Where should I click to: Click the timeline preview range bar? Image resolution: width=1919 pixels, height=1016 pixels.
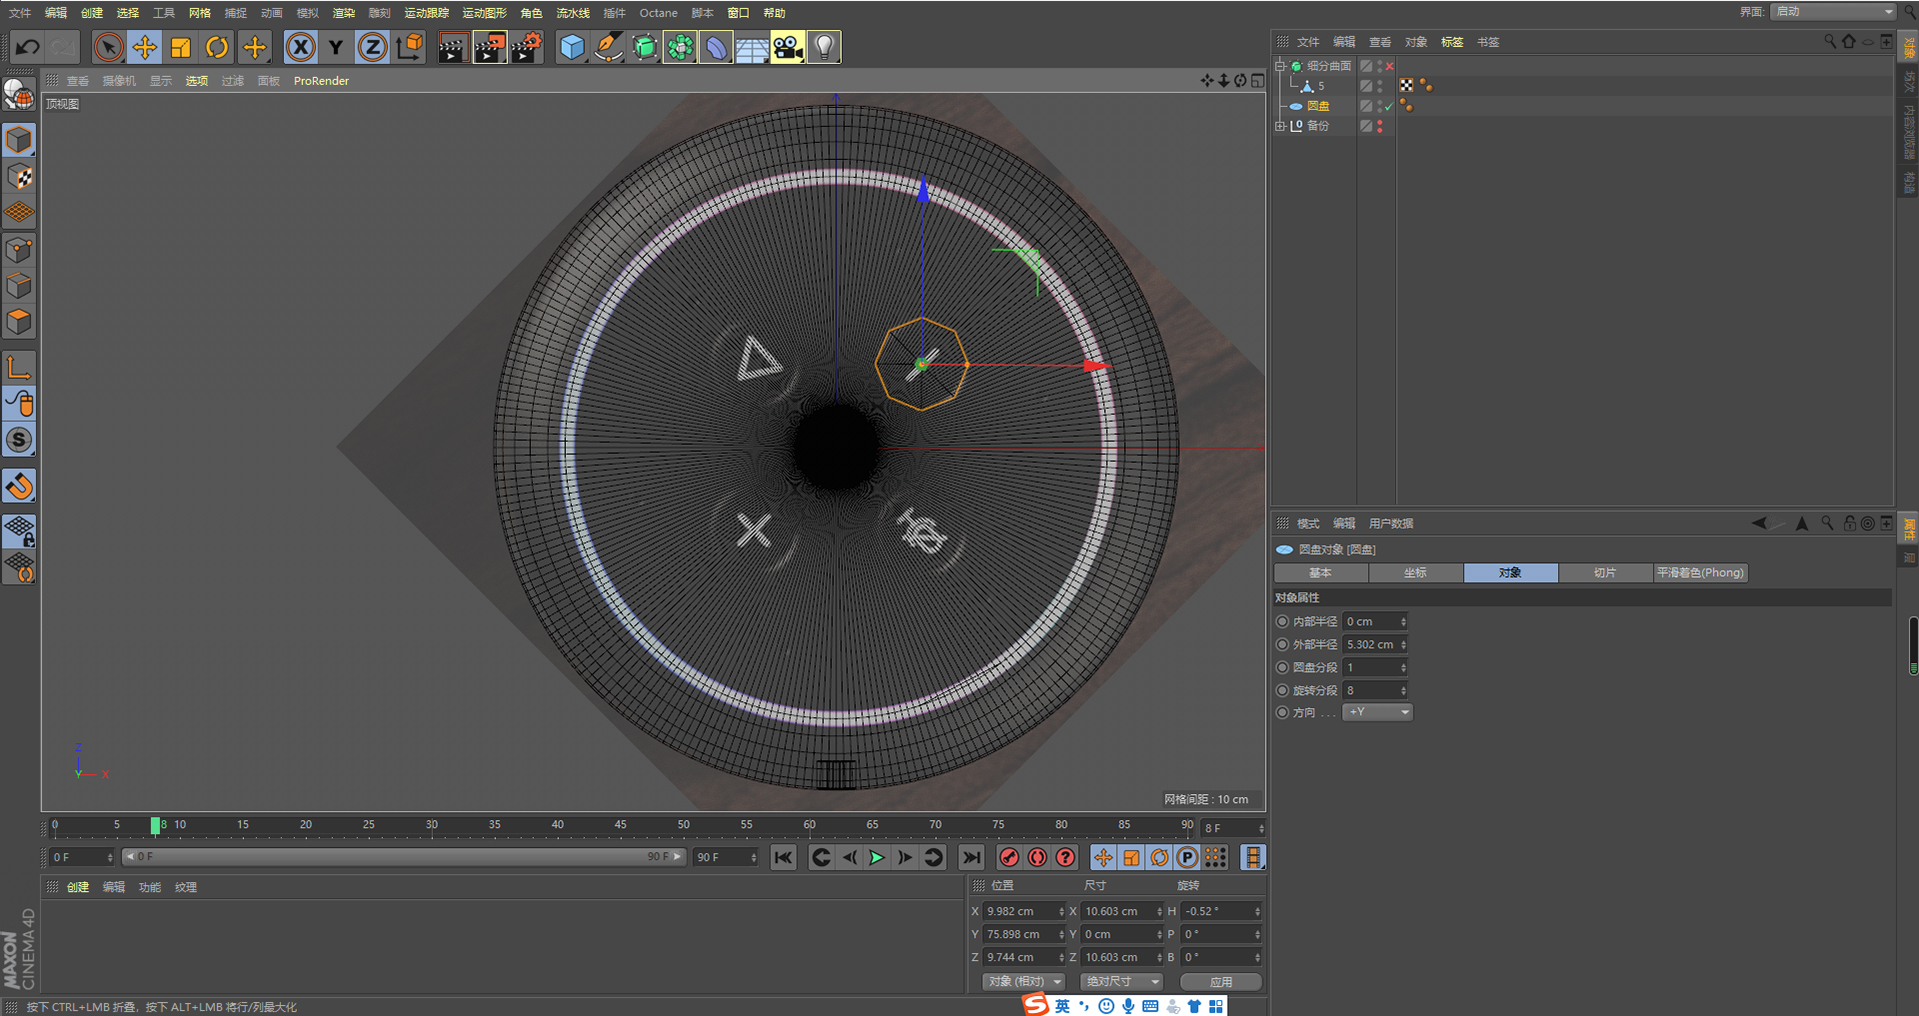click(x=403, y=857)
